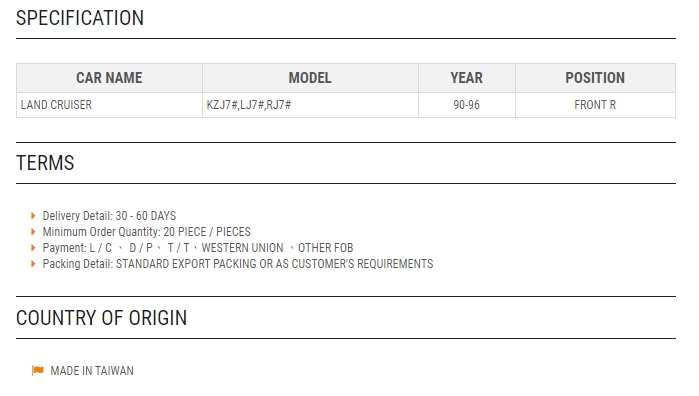Select the YEAR column header
This screenshot has height=396, width=699.
467,78
